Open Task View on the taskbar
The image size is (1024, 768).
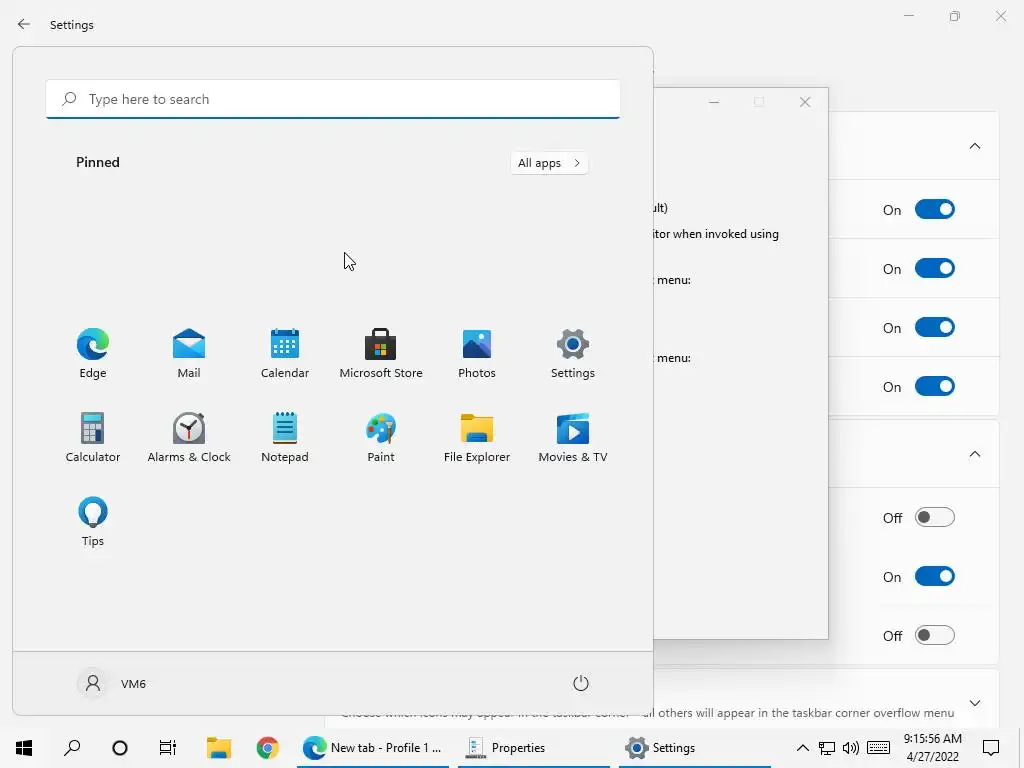pyautogui.click(x=168, y=748)
